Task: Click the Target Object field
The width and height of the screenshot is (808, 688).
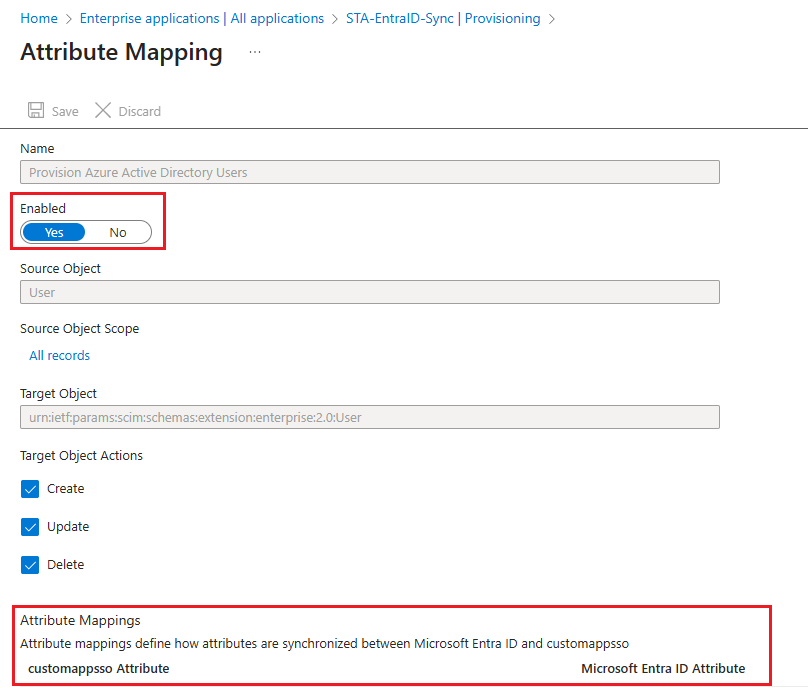Action: tap(370, 417)
